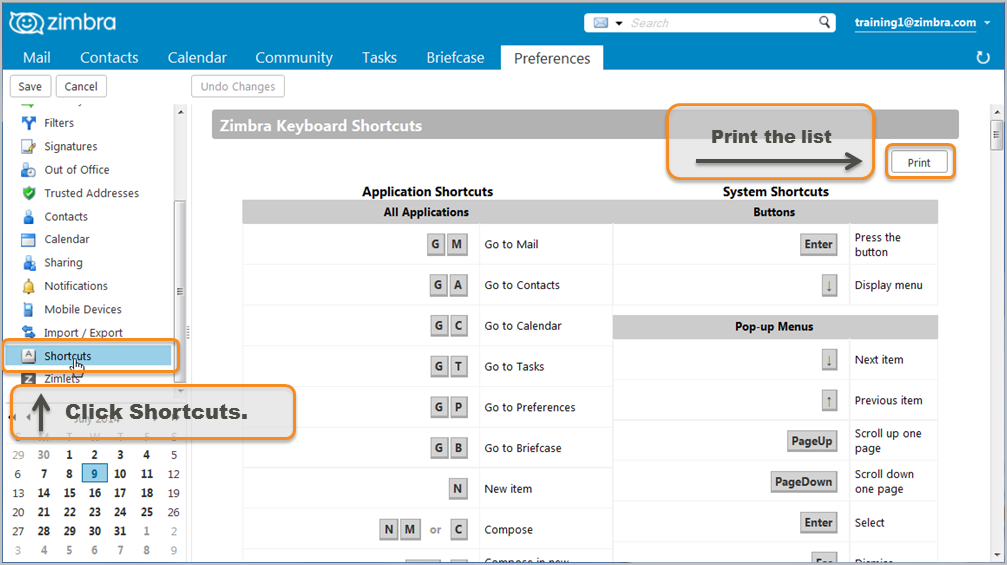Click the 'Go to Briefcase' shortcut text
Image resolution: width=1007 pixels, height=565 pixels.
pyautogui.click(x=523, y=448)
